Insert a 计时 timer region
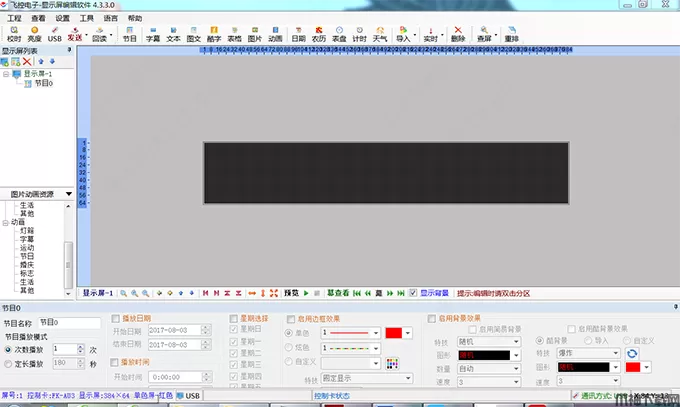The width and height of the screenshot is (680, 407). 359,33
